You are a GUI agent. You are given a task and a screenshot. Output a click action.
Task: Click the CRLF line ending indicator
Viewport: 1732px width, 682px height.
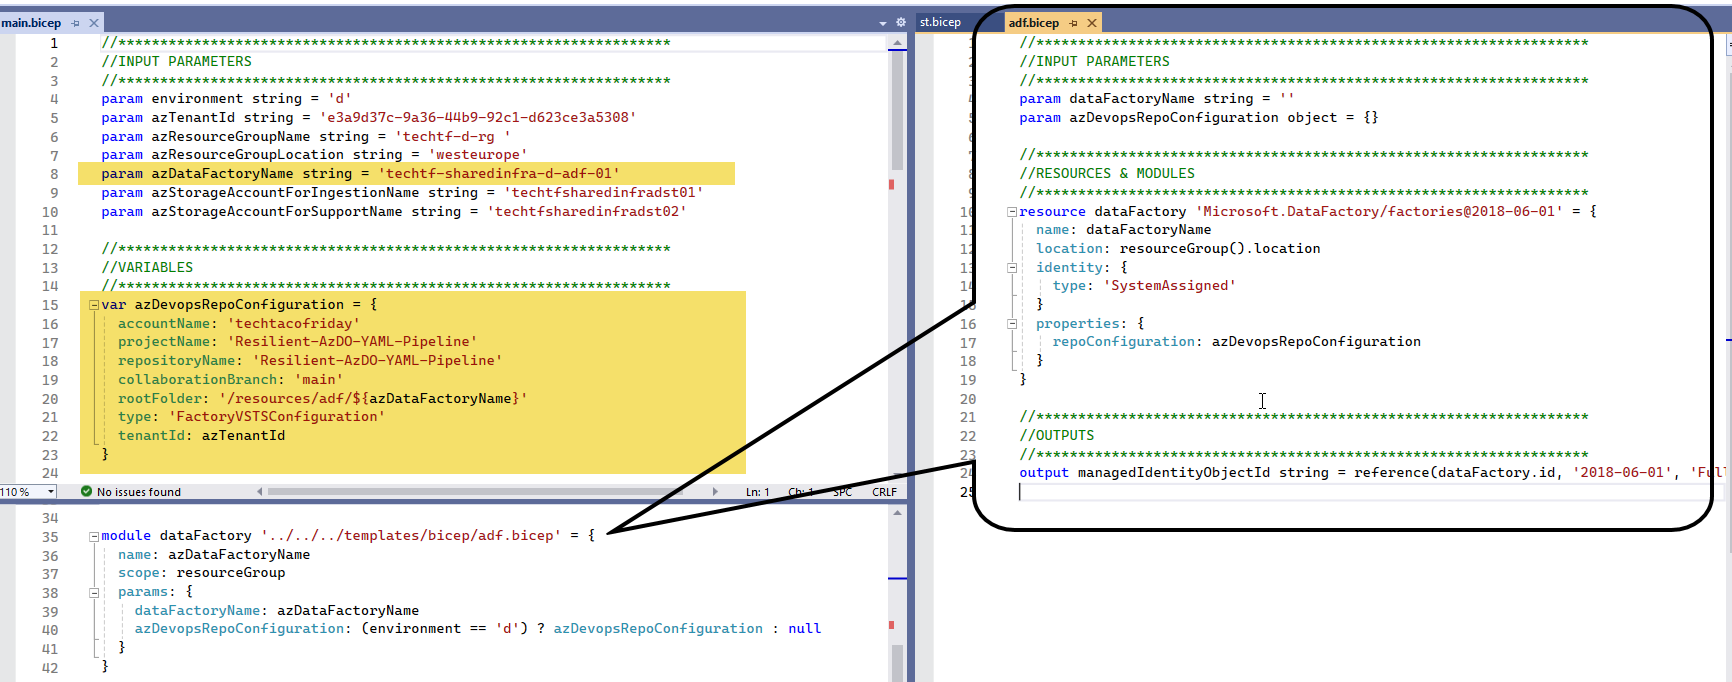point(884,492)
